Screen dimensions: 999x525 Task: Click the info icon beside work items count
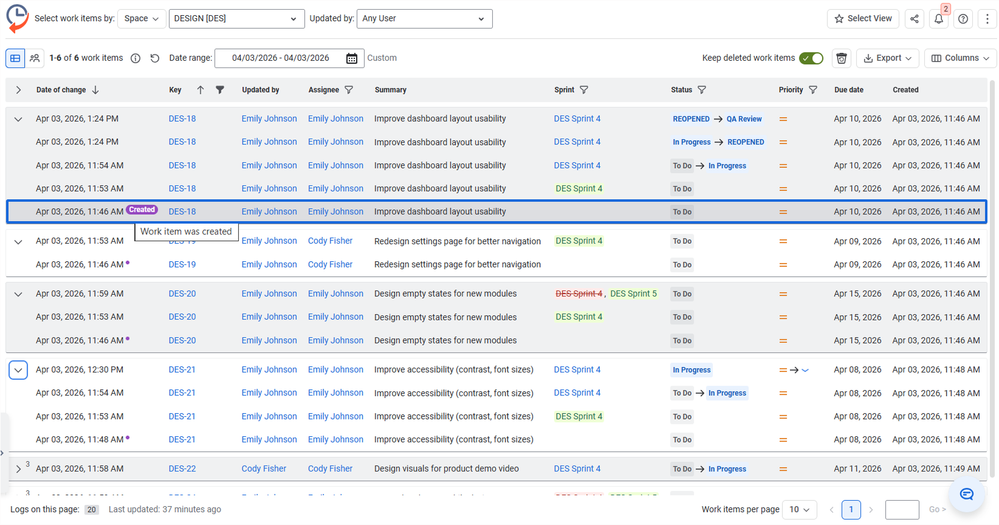tap(135, 58)
